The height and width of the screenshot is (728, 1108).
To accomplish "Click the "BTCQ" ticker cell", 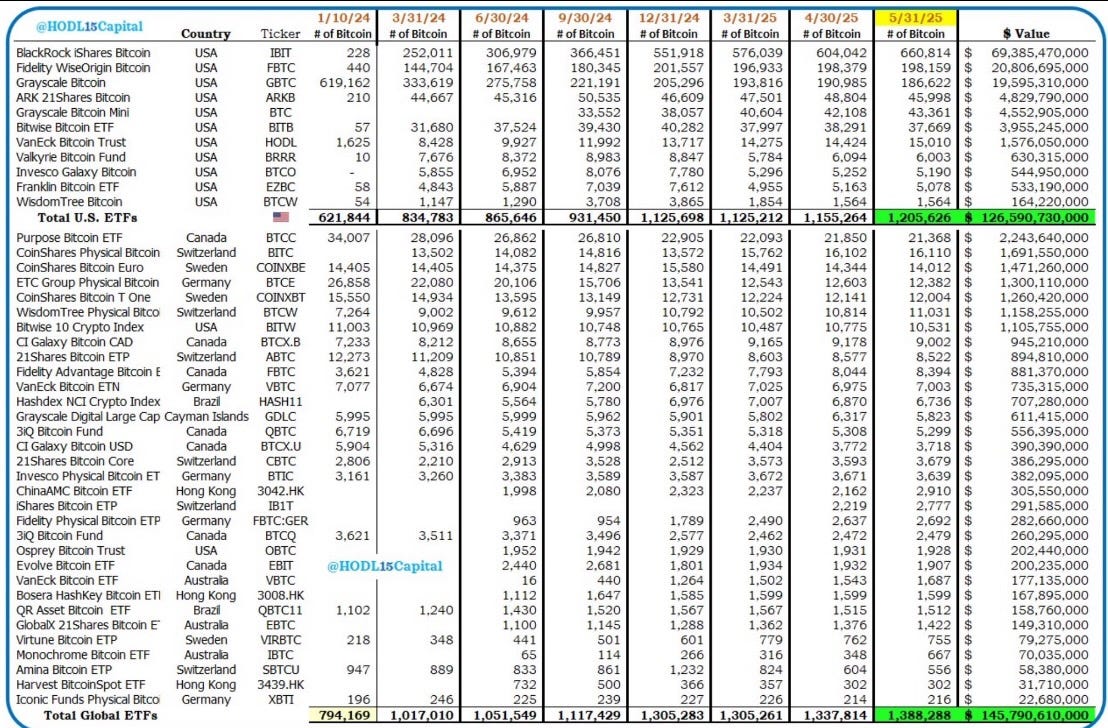I will (281, 536).
